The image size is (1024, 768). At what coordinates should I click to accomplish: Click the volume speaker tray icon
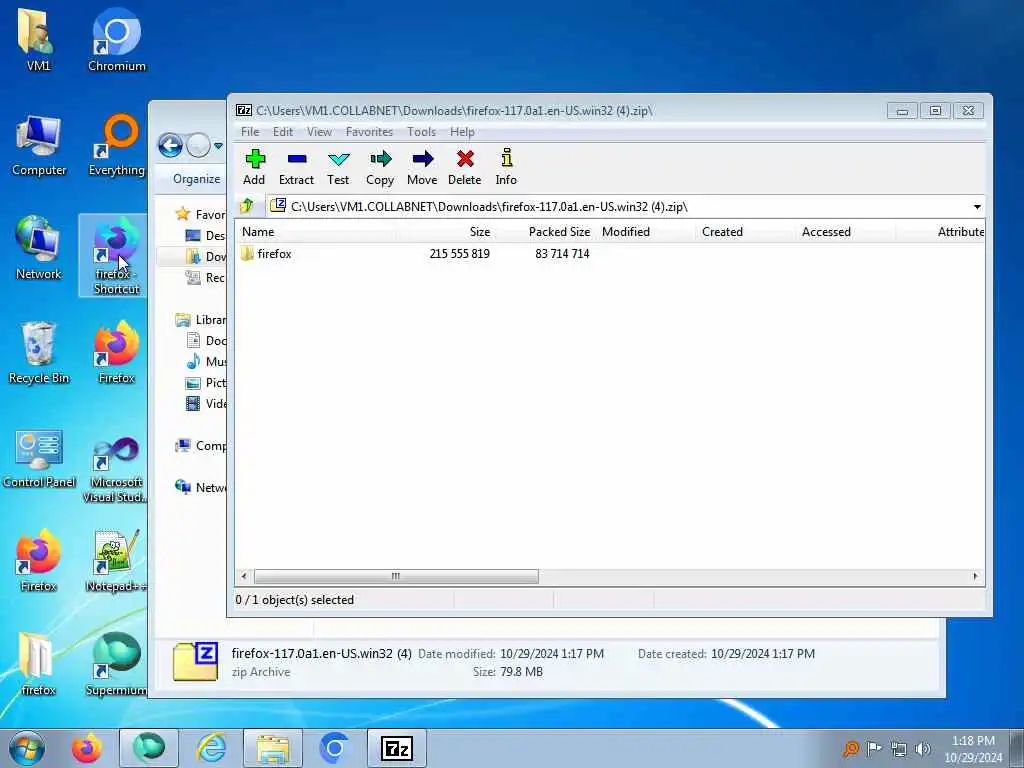tap(922, 748)
